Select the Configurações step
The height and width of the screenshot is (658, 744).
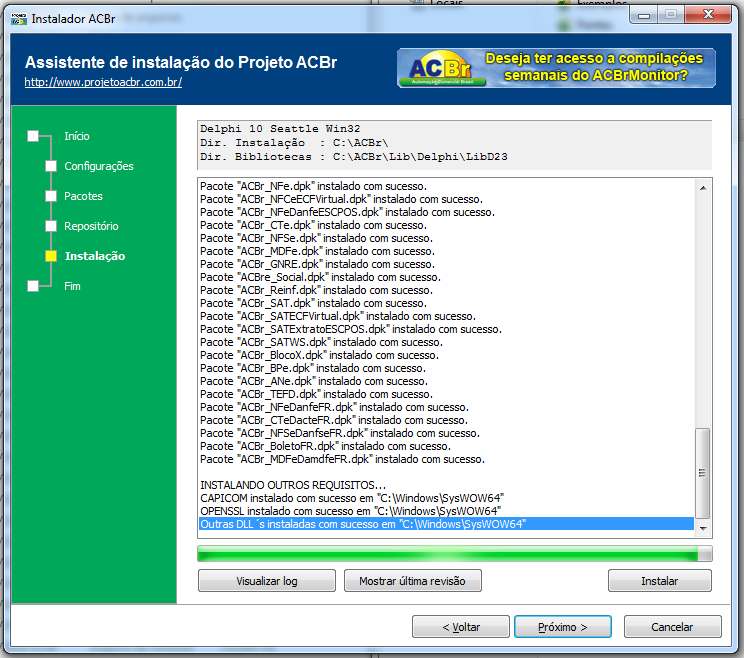pyautogui.click(x=99, y=166)
